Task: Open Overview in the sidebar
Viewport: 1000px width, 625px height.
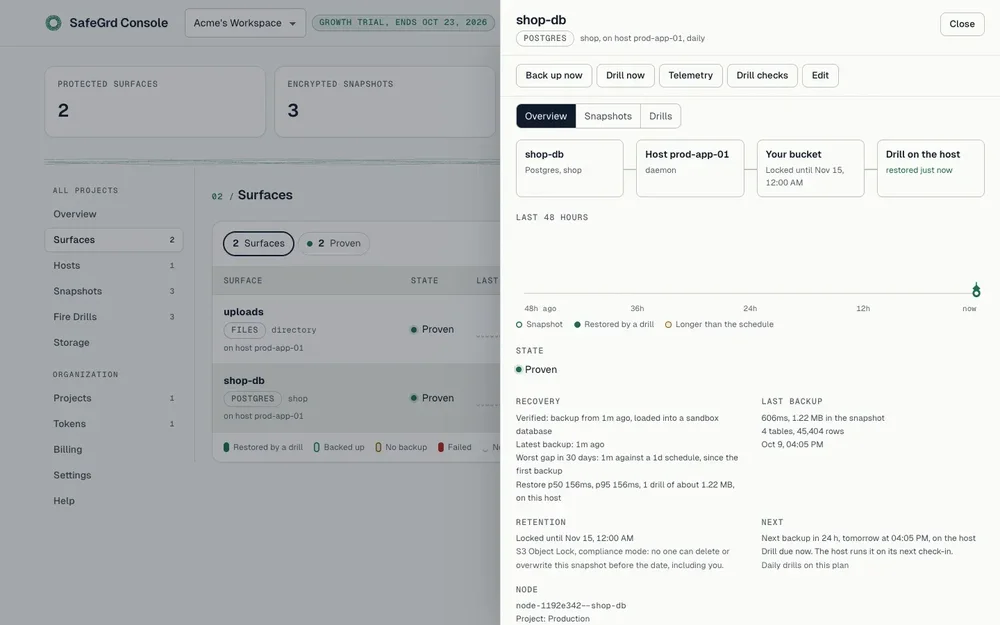Action: click(114, 214)
